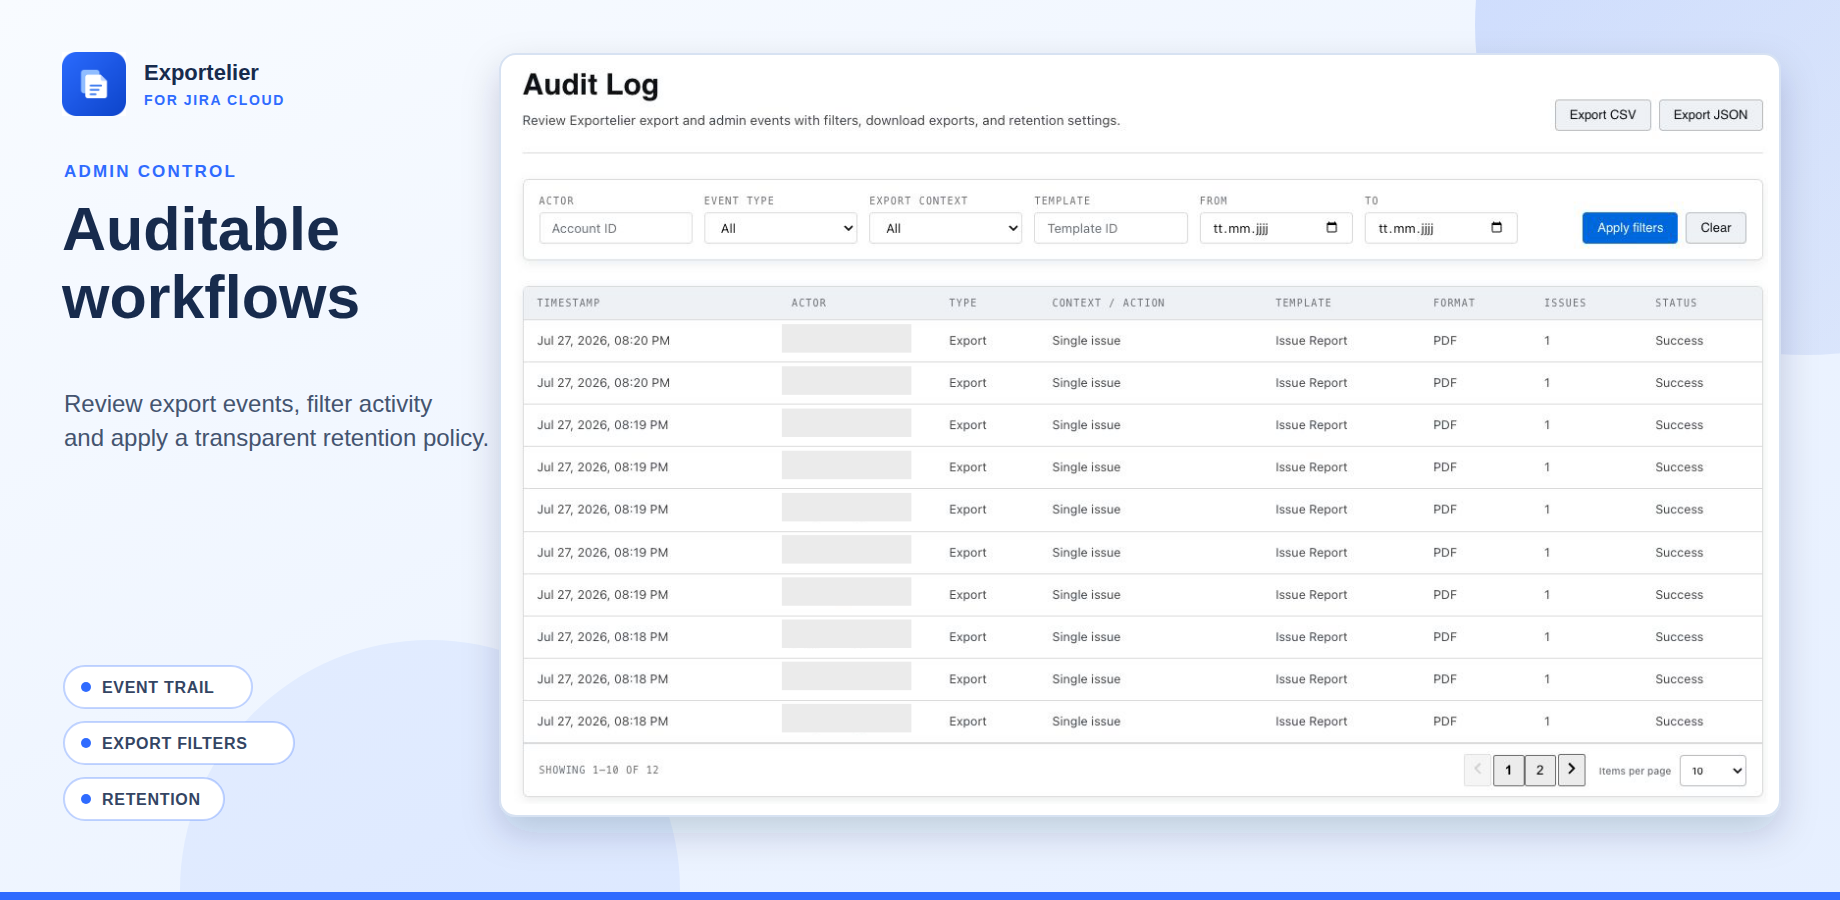Click the From date input field
Image resolution: width=1840 pixels, height=900 pixels.
(1275, 228)
